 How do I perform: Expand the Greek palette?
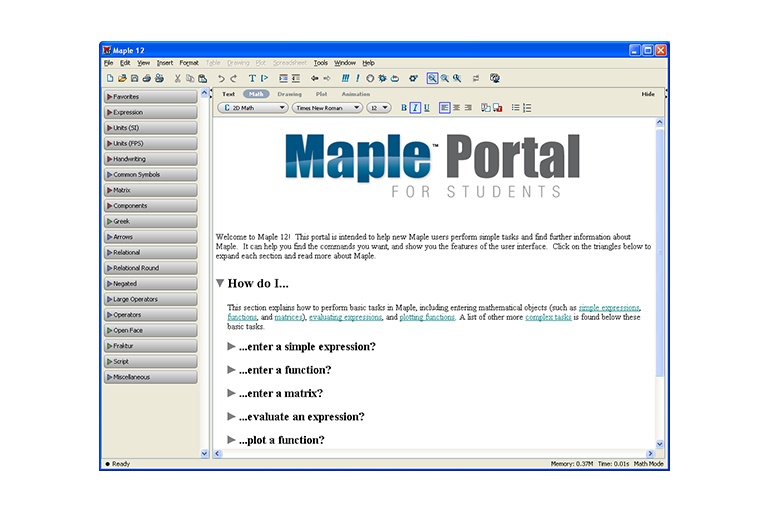point(151,221)
